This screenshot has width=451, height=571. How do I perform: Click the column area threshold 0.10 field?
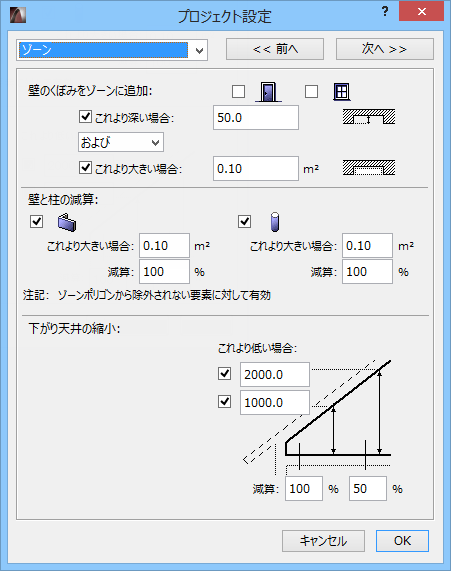[367, 246]
